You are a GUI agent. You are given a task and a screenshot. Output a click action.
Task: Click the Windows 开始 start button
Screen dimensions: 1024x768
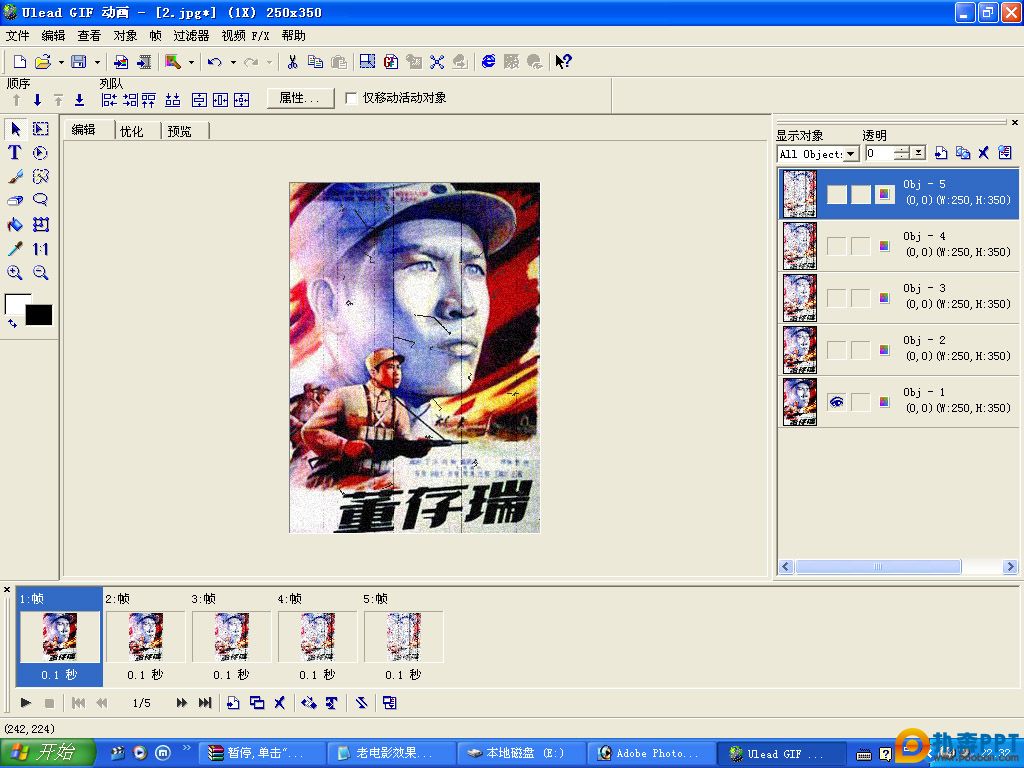point(47,753)
